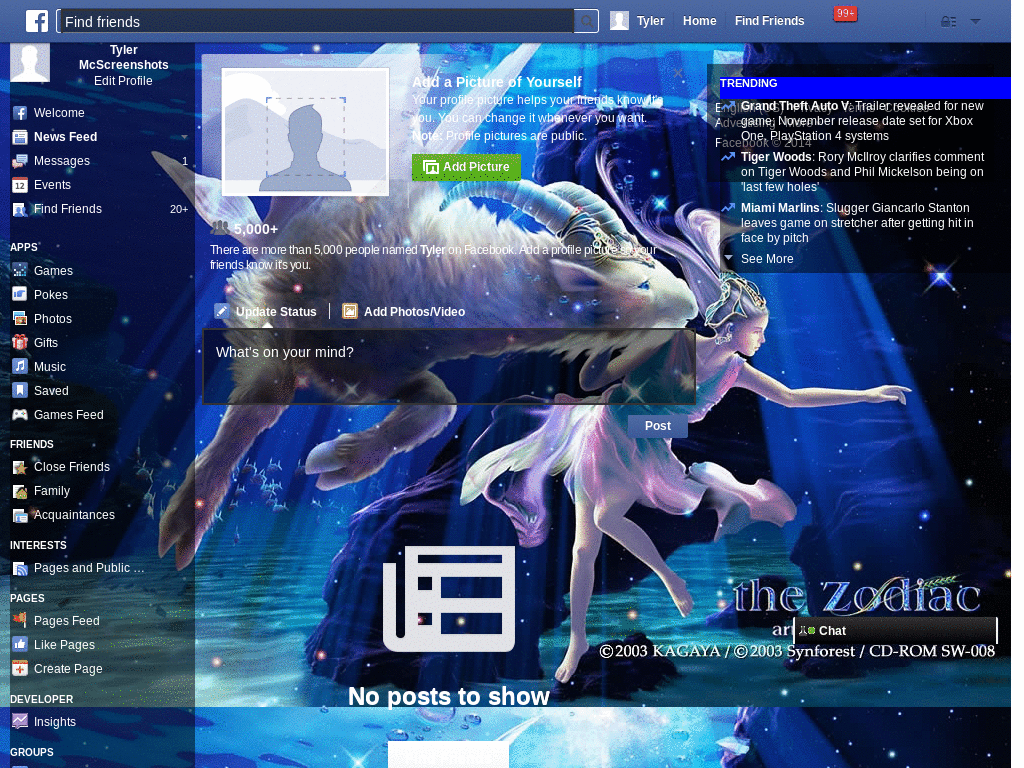Open the account menu dropdown arrow
Screen dimensions: 1024x768
point(975,22)
